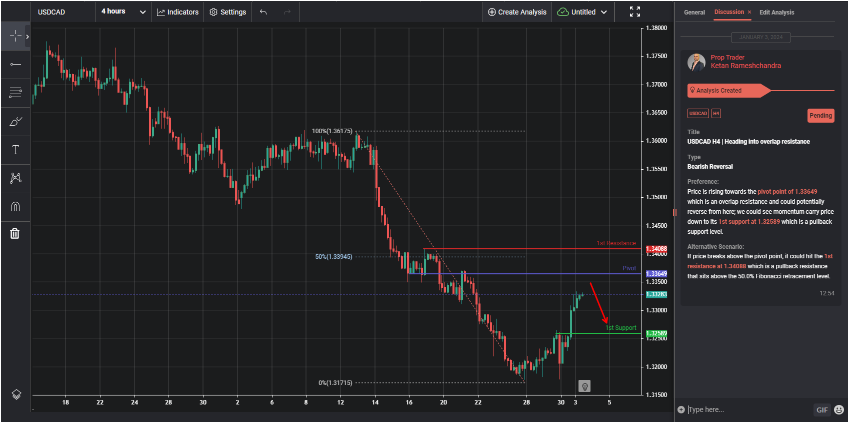Click the Pending status button
The height and width of the screenshot is (422, 848).
[820, 116]
